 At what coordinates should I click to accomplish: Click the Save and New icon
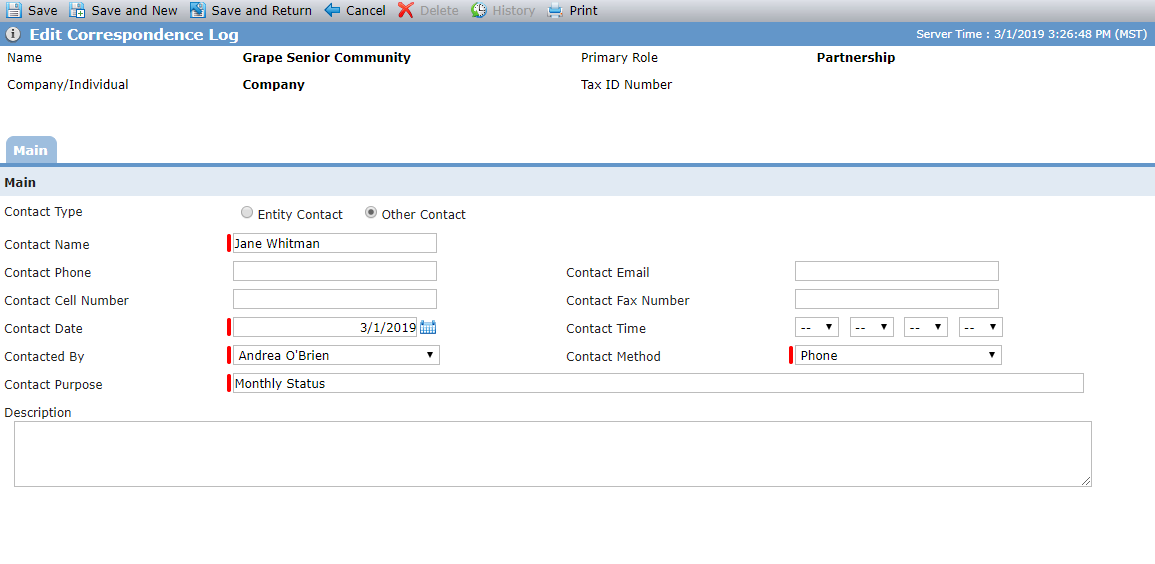(77, 10)
